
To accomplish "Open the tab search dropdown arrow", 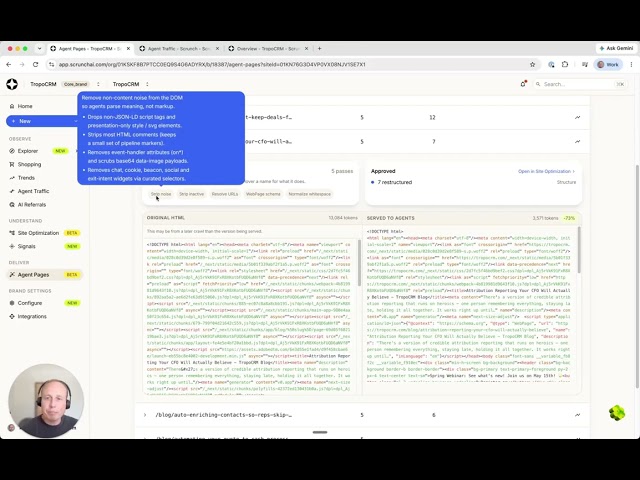I will [x=39, y=49].
